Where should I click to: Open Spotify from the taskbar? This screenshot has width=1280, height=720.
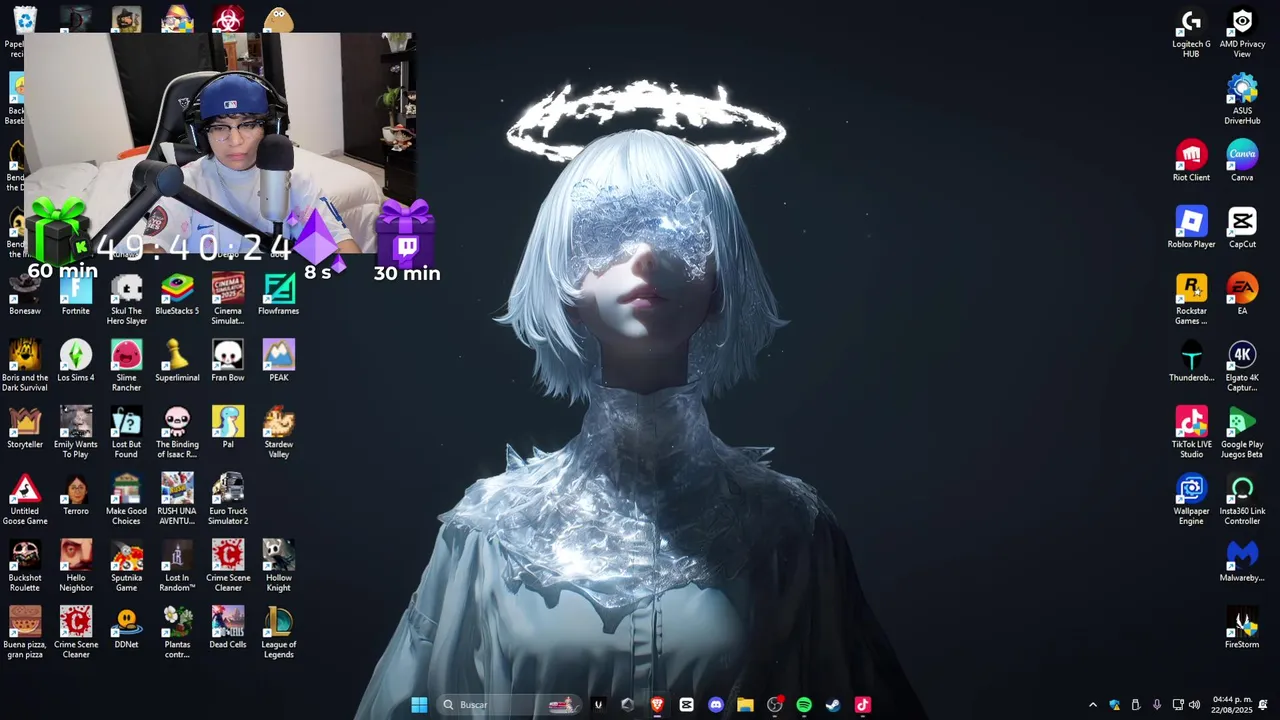pyautogui.click(x=804, y=705)
